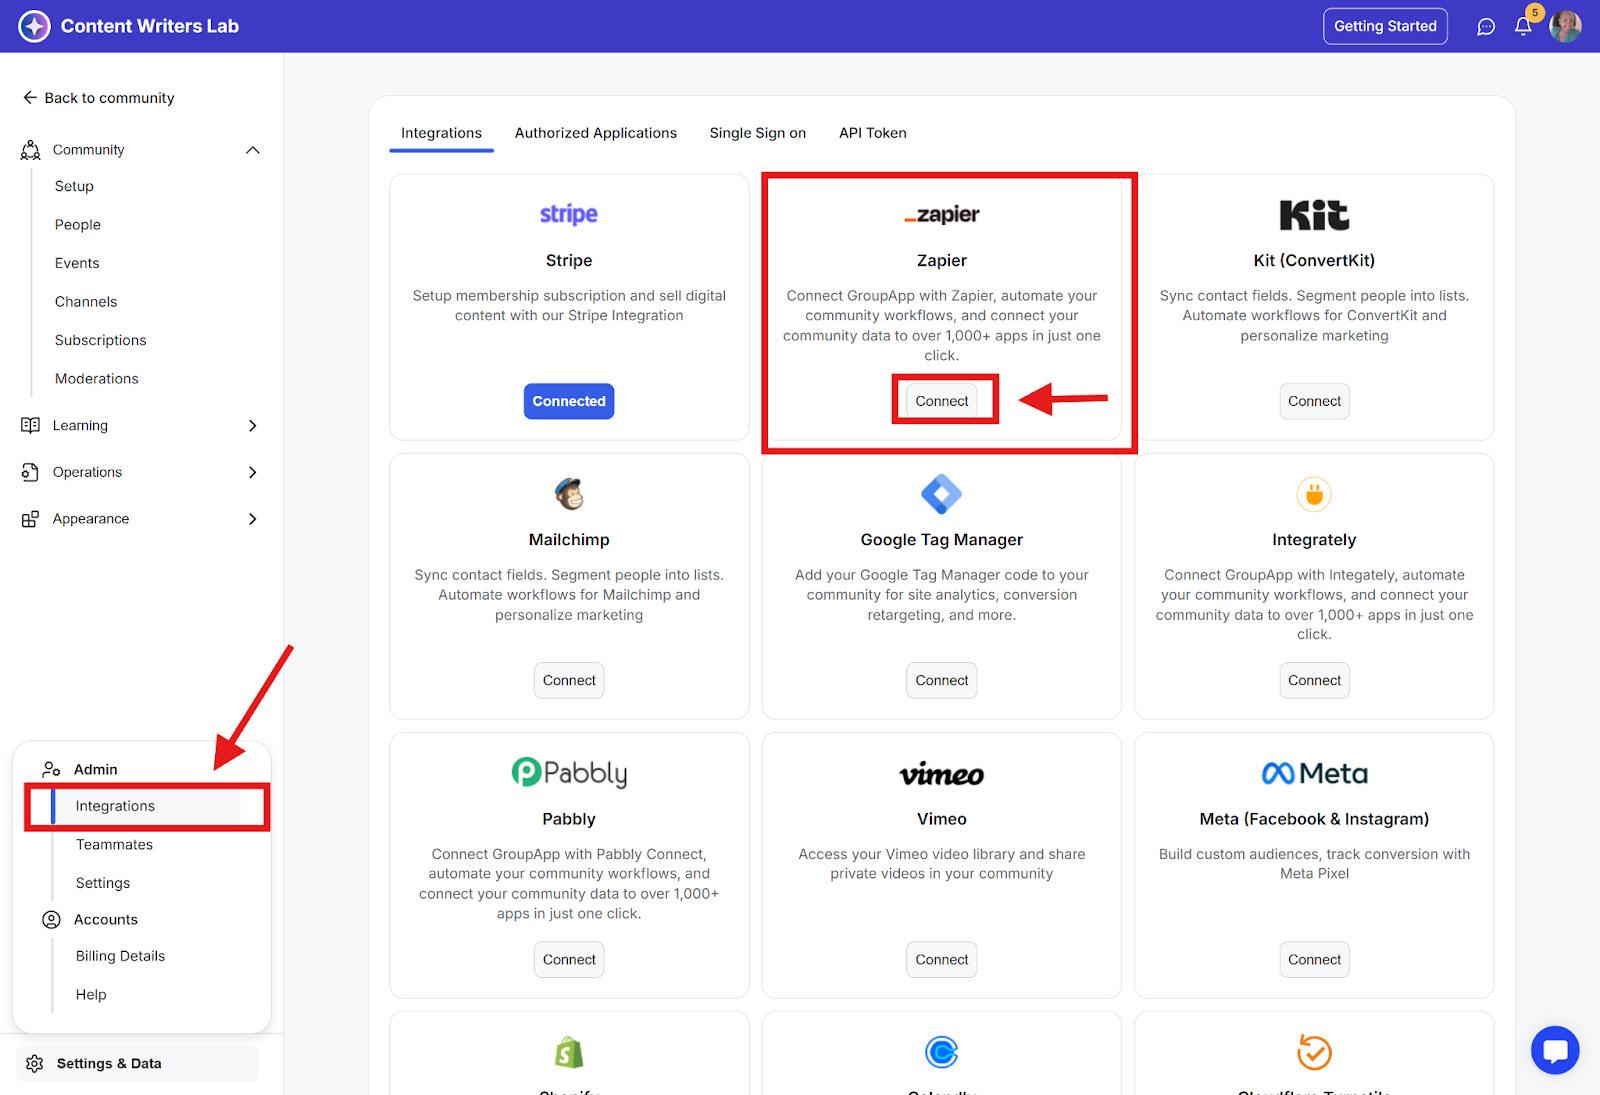
Task: Expand the Appearance section chevron
Action: click(x=253, y=519)
